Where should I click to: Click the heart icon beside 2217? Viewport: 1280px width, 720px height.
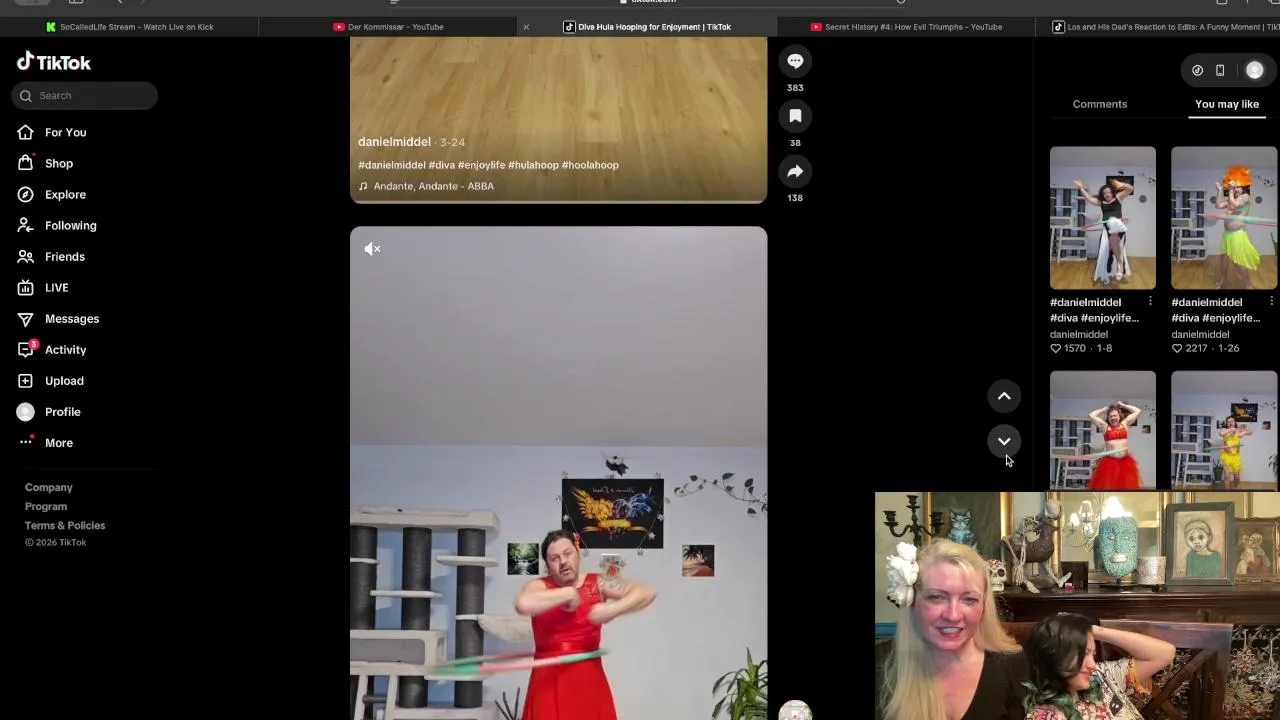1177,348
